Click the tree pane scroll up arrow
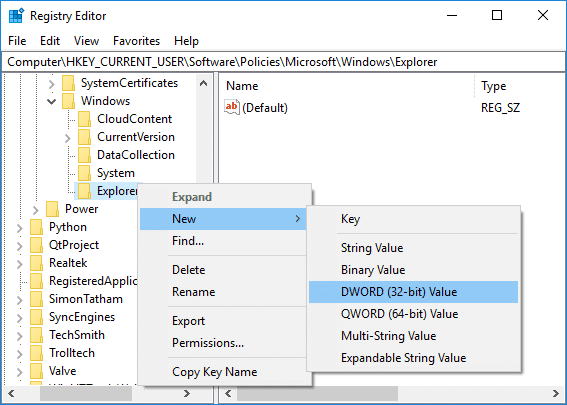567x405 pixels. point(204,84)
